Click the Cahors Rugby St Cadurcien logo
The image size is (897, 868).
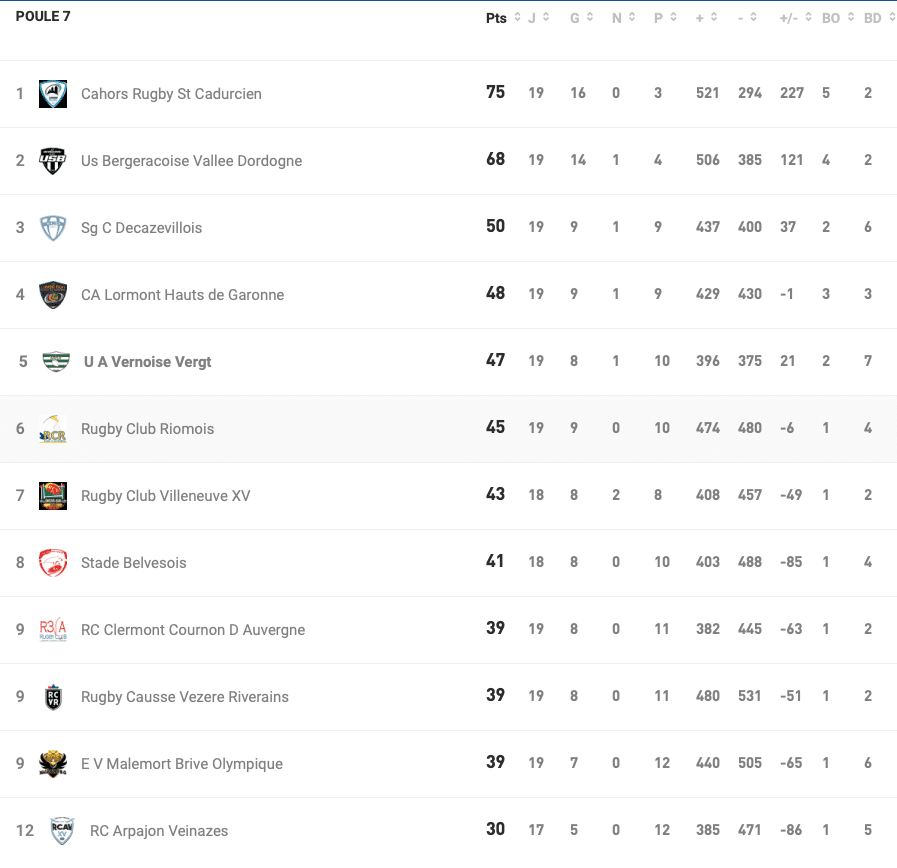click(53, 94)
